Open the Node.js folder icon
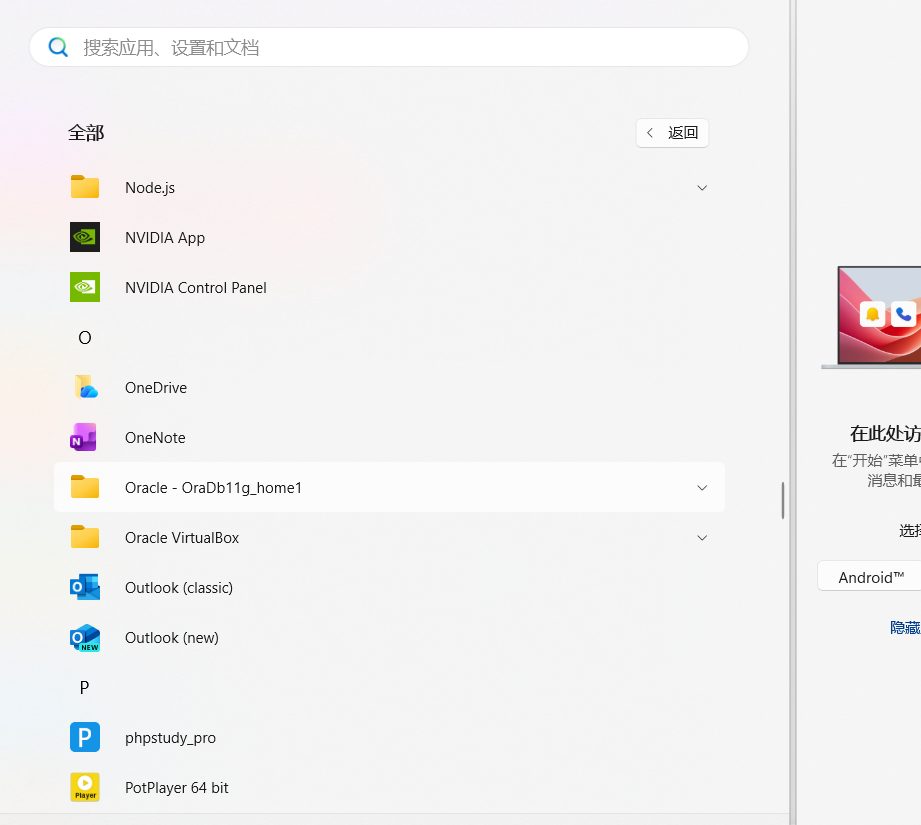Image resolution: width=921 pixels, height=825 pixels. coord(85,187)
